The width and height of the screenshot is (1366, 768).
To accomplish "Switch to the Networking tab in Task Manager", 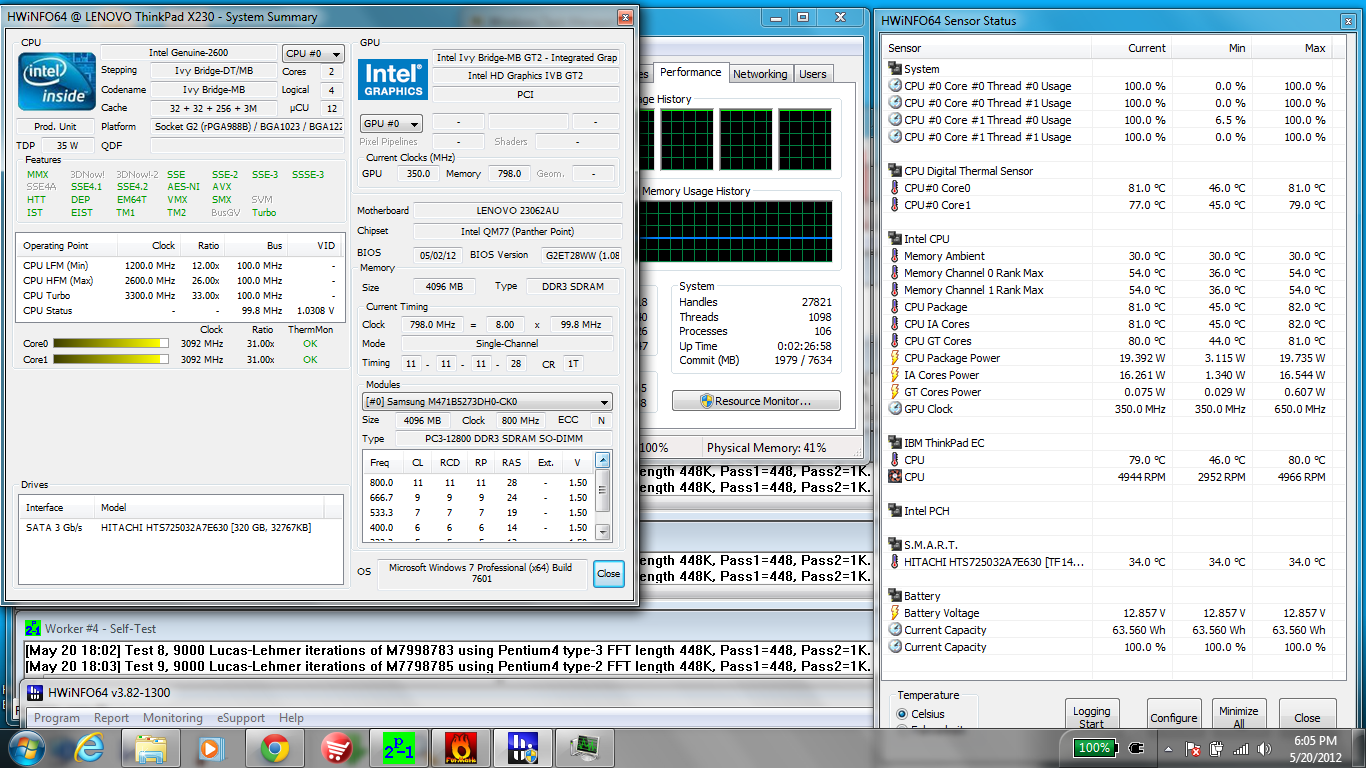I will click(x=760, y=74).
